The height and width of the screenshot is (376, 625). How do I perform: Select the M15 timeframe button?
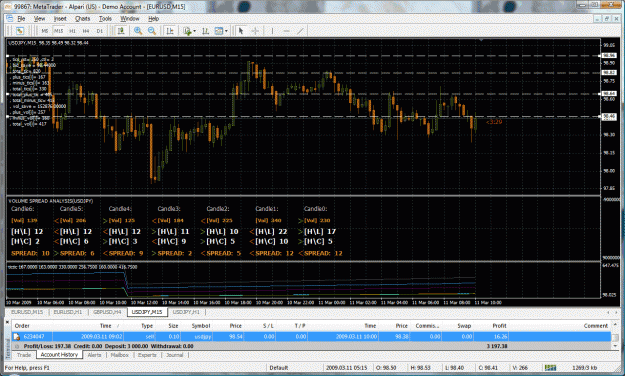pos(59,31)
